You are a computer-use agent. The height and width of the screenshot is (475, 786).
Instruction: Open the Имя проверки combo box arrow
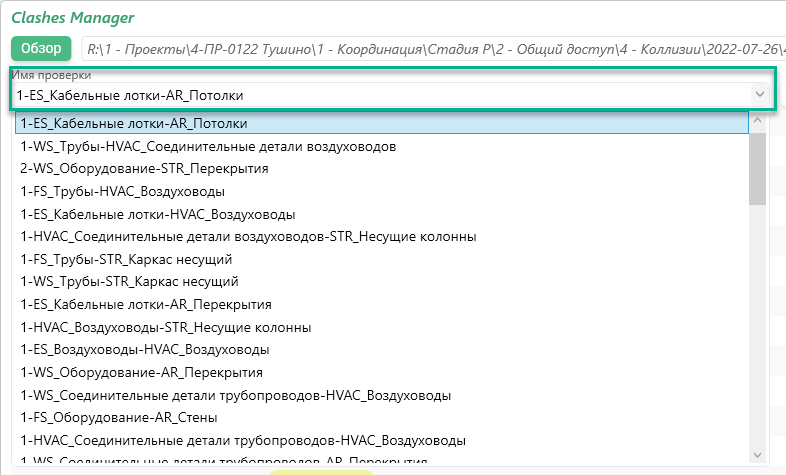(x=759, y=94)
